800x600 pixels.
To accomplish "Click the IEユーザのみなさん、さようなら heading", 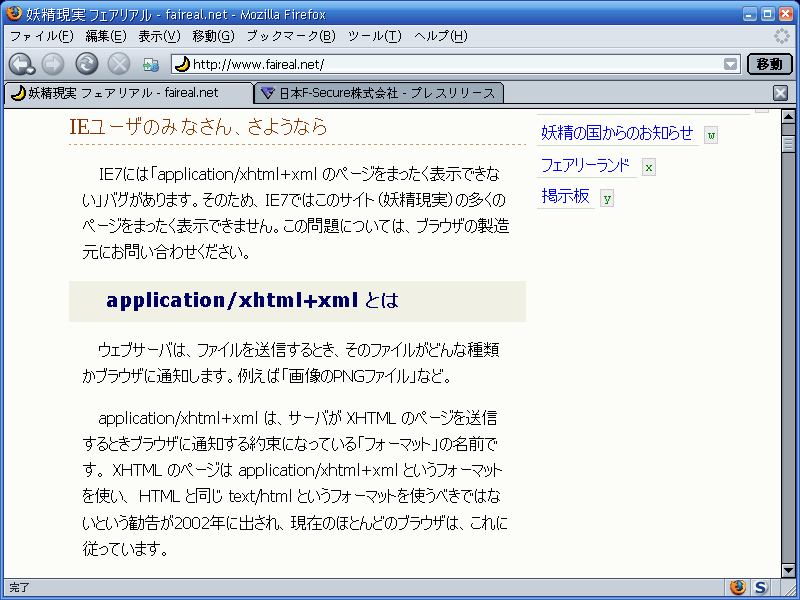I will coord(198,127).
